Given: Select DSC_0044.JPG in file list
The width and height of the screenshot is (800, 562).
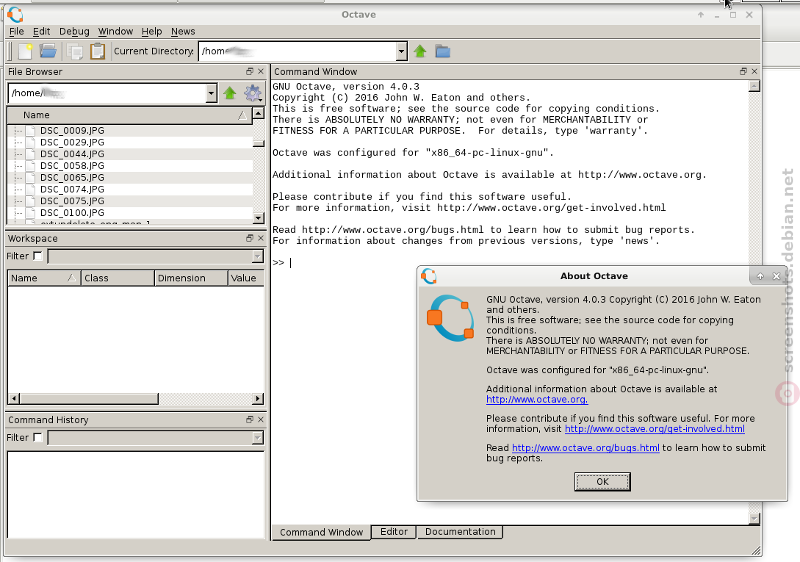Looking at the screenshot, I should (72, 154).
